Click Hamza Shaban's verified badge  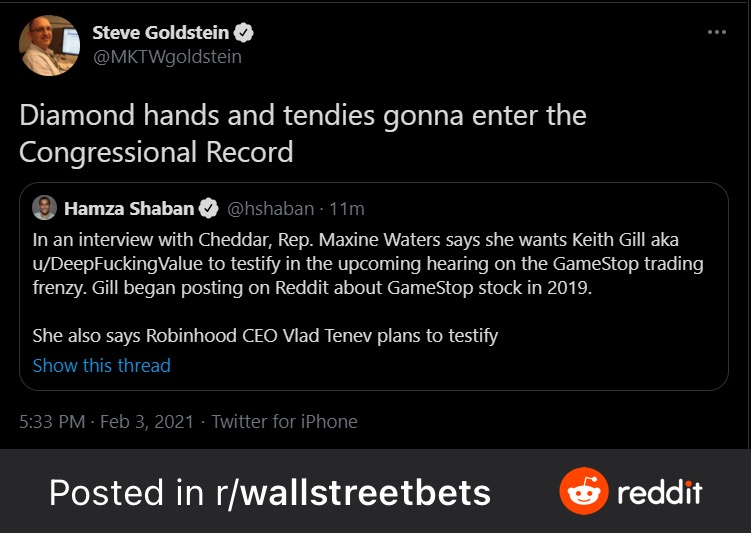coord(208,209)
